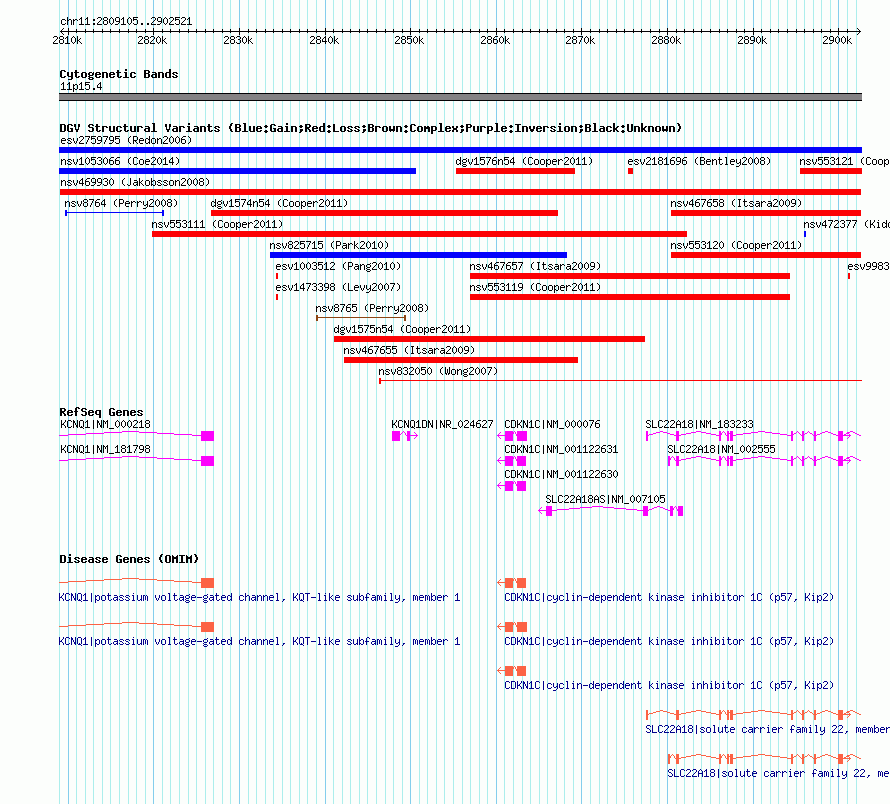
Task: Click the 2850k ruler tick label
Action: pyautogui.click(x=409, y=40)
